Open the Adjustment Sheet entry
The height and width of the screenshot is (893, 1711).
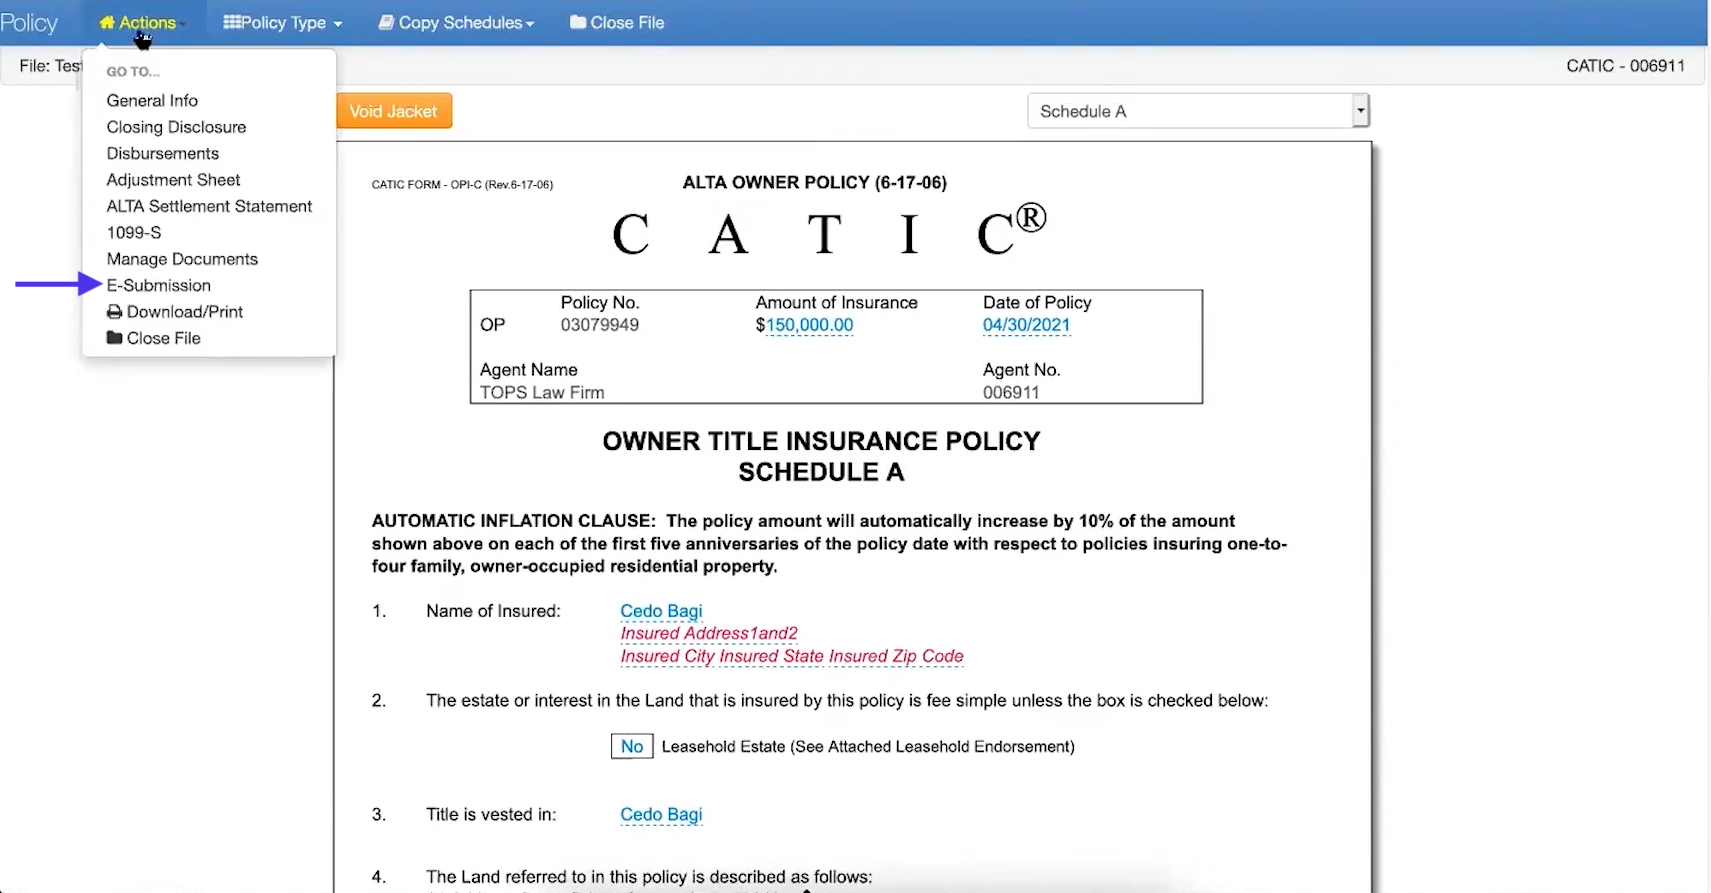point(173,180)
